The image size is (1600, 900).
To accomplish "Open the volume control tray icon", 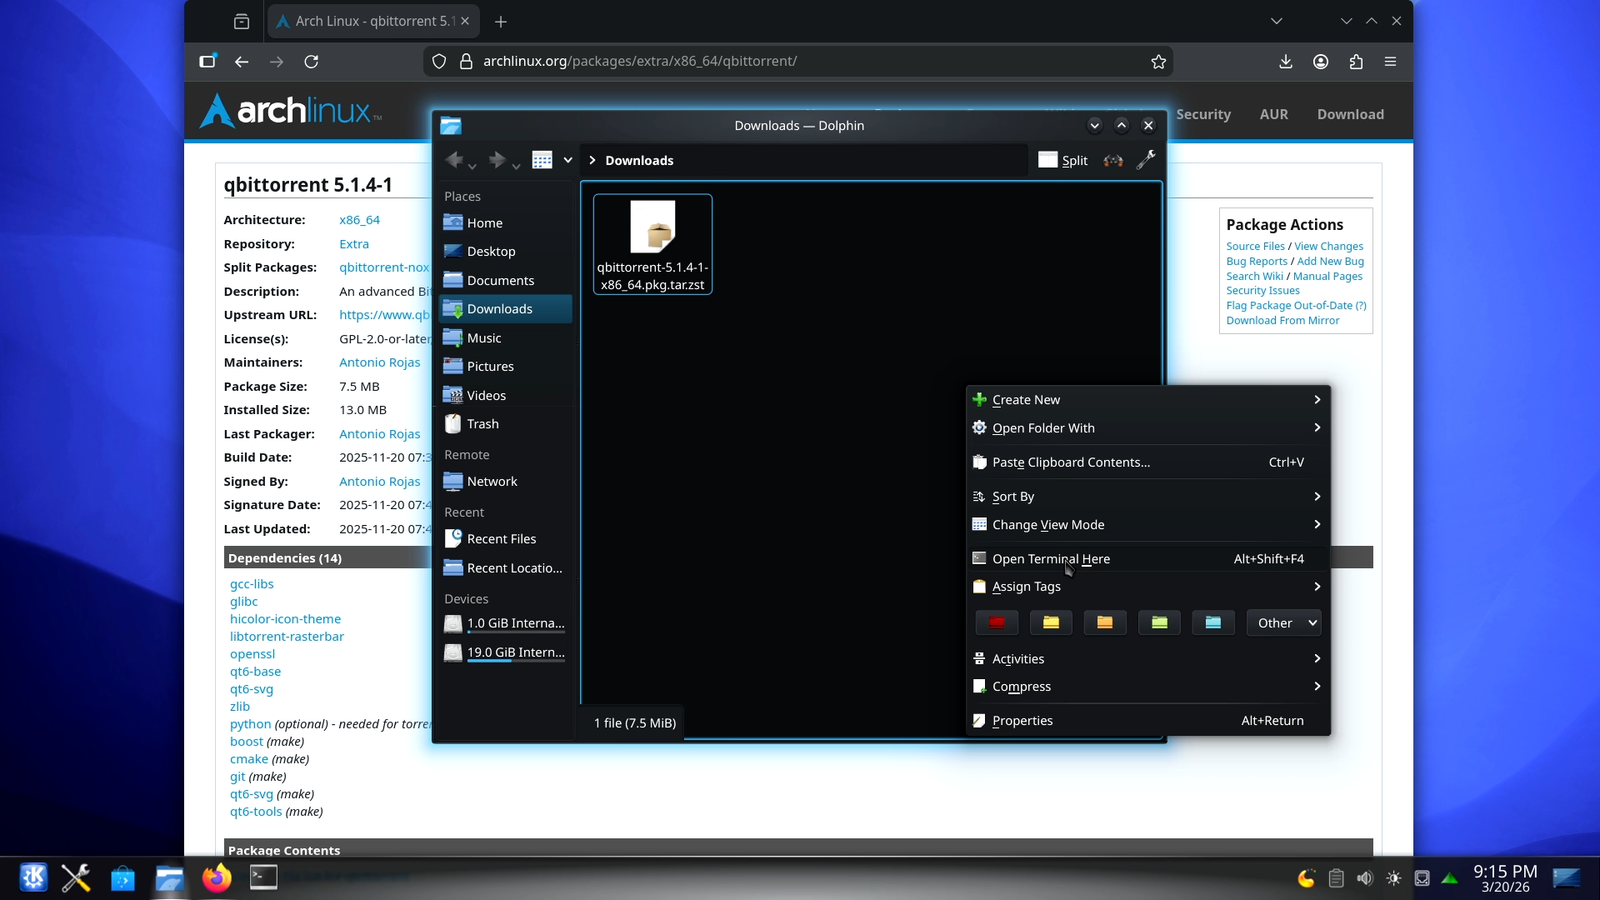I will click(1364, 878).
